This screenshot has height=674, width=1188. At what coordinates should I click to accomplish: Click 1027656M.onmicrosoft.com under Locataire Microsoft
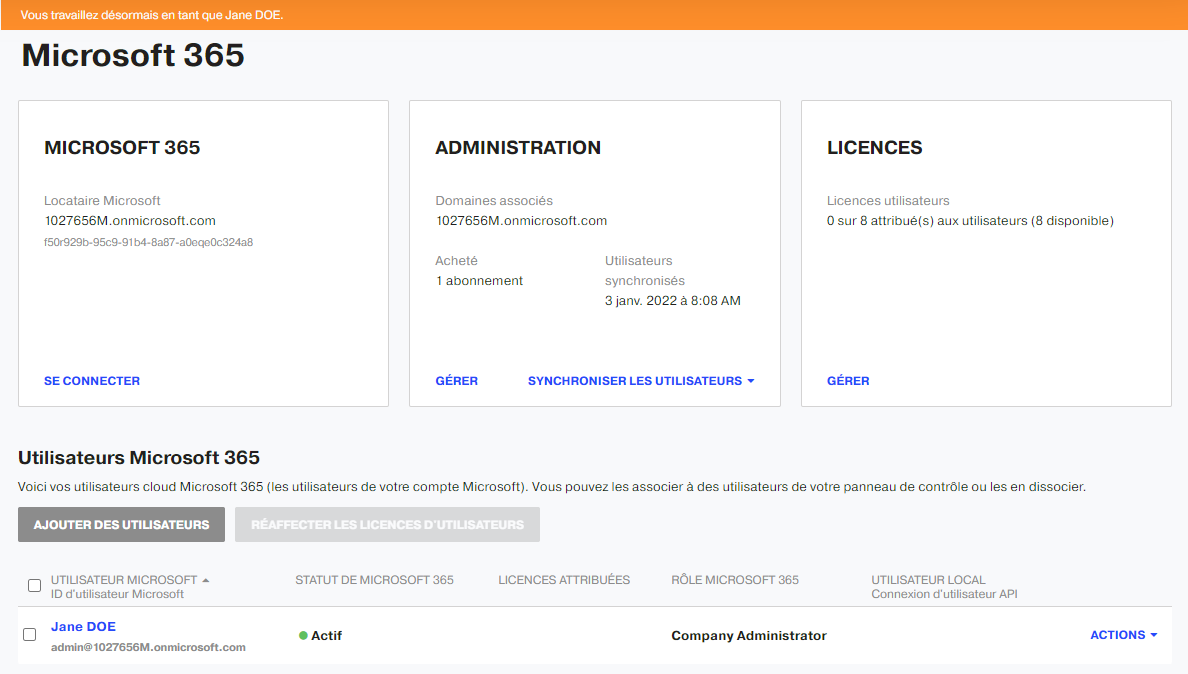(130, 221)
